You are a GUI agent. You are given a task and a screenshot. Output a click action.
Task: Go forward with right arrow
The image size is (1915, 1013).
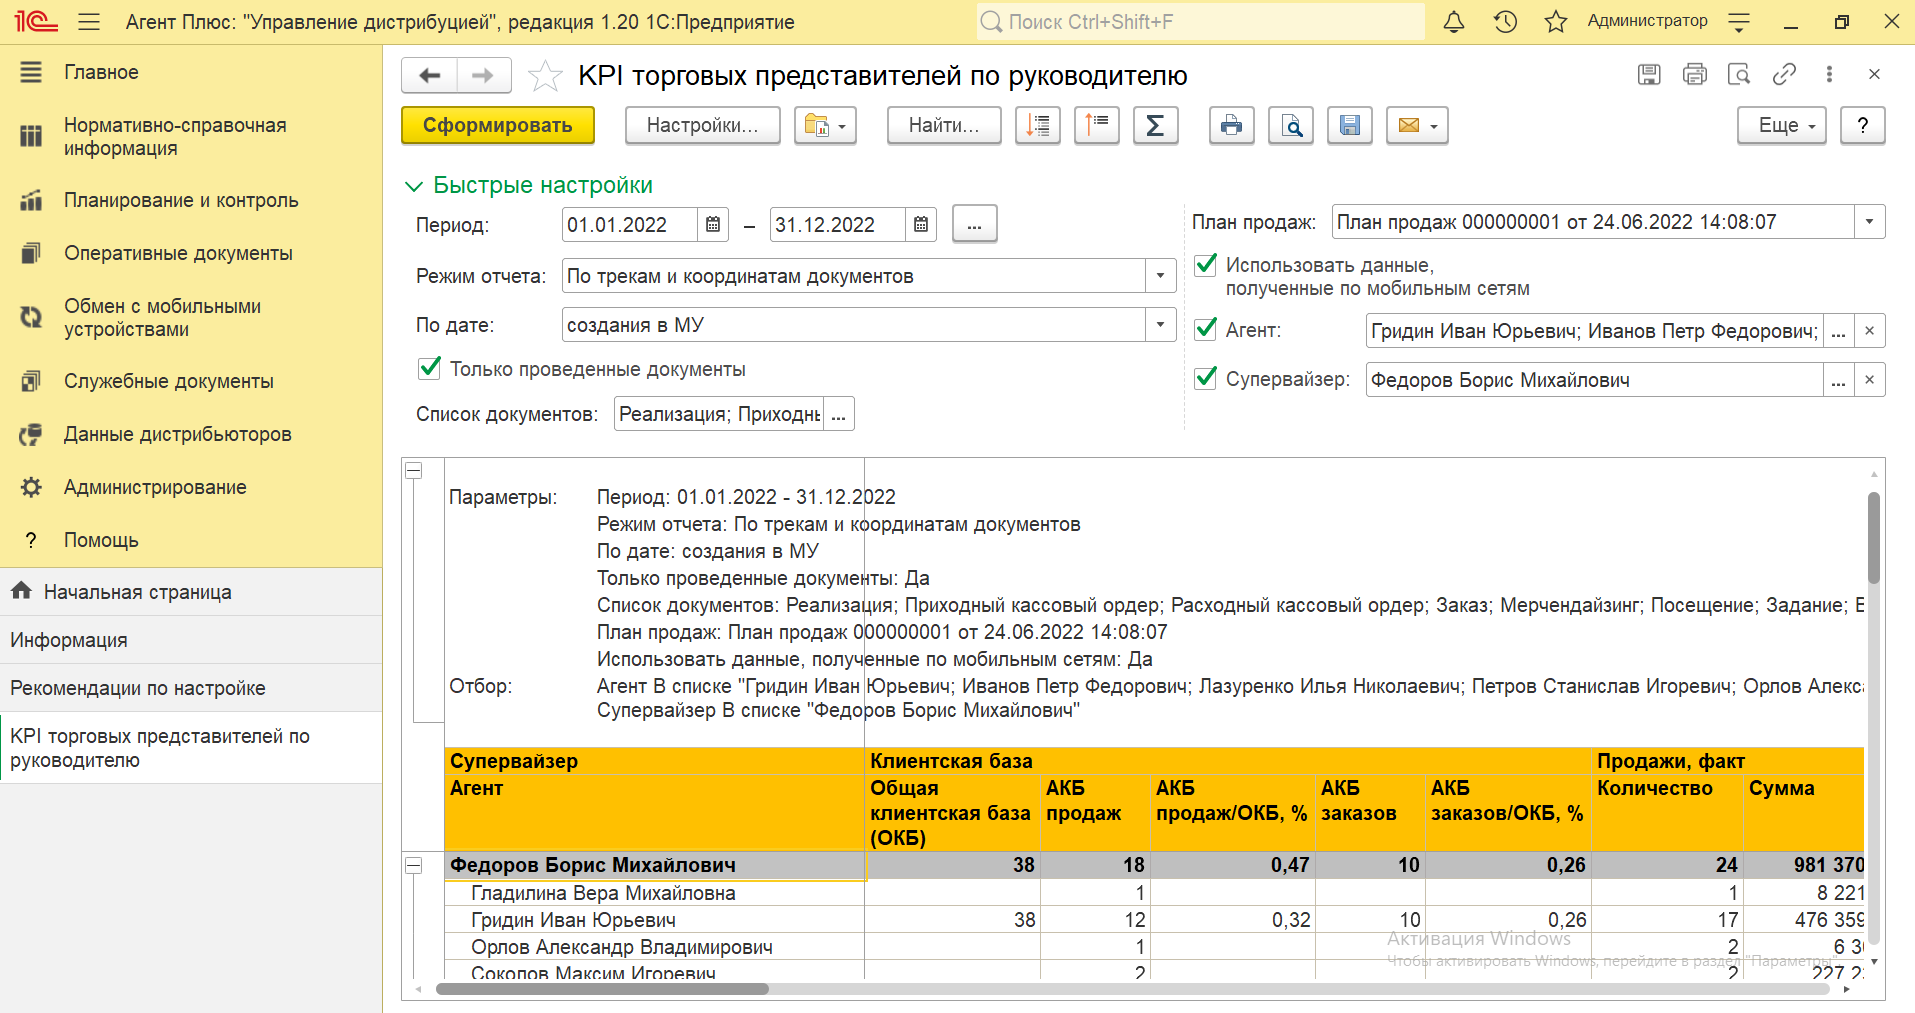coord(483,75)
